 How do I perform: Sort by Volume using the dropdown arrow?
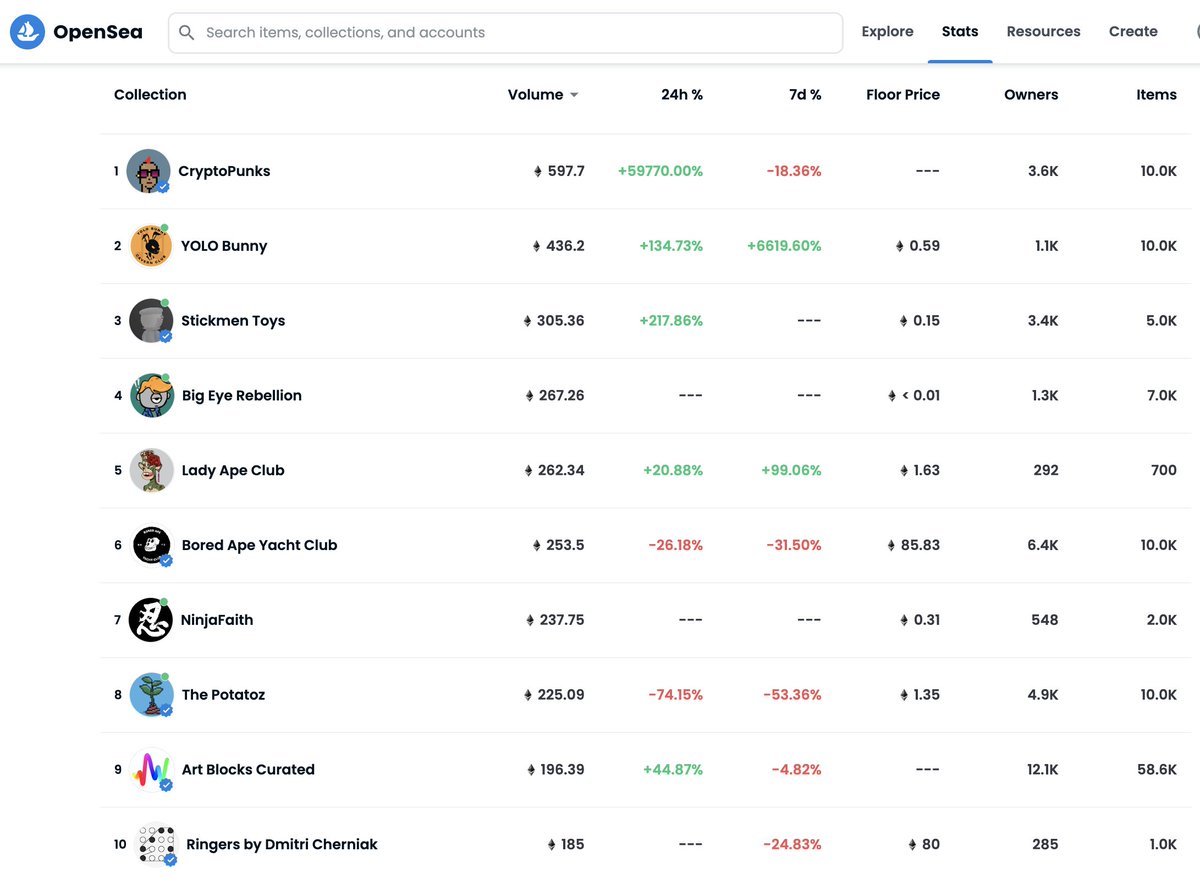click(x=574, y=95)
